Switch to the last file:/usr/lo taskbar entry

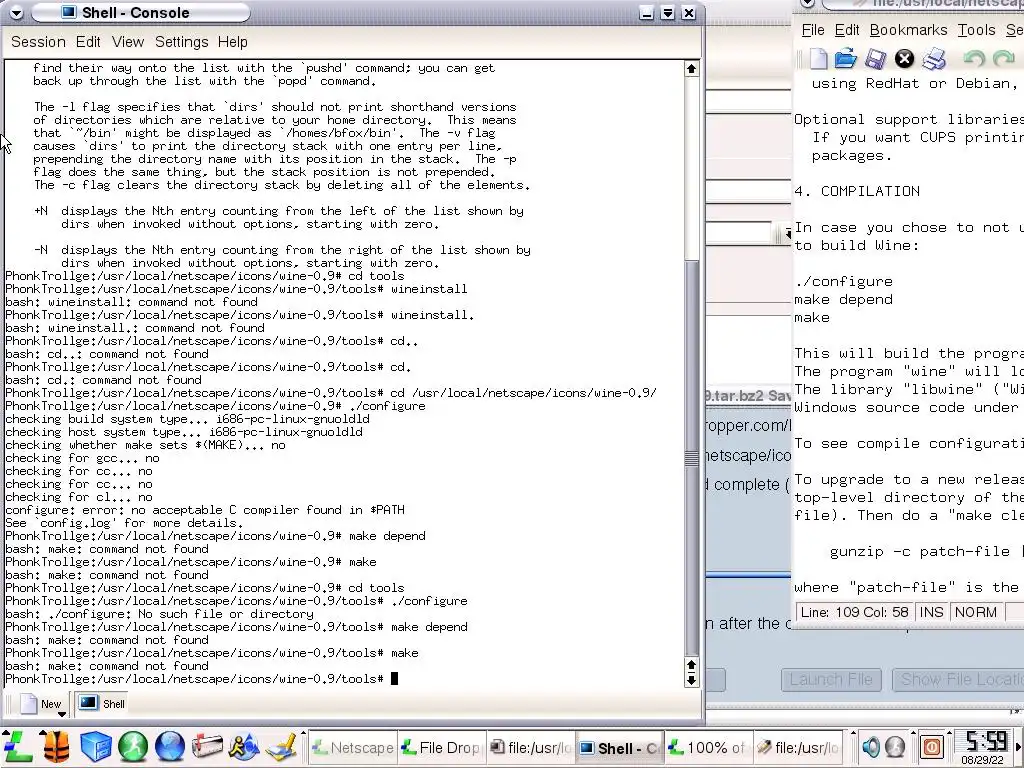point(797,748)
